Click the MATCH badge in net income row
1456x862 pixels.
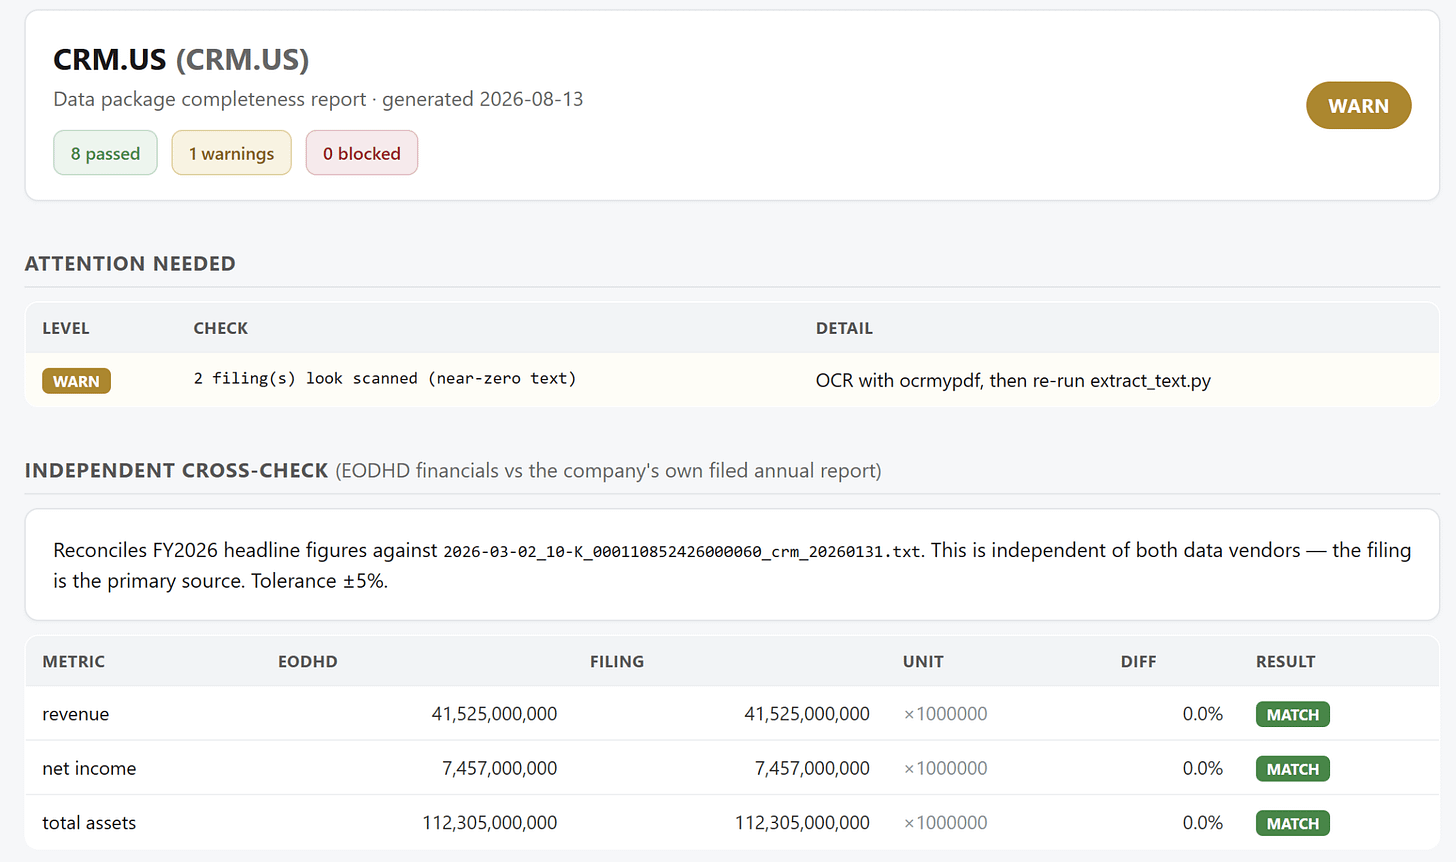click(x=1292, y=769)
